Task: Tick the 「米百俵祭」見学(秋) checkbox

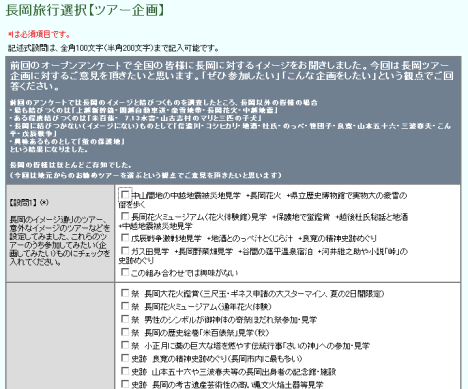Action: (x=125, y=332)
